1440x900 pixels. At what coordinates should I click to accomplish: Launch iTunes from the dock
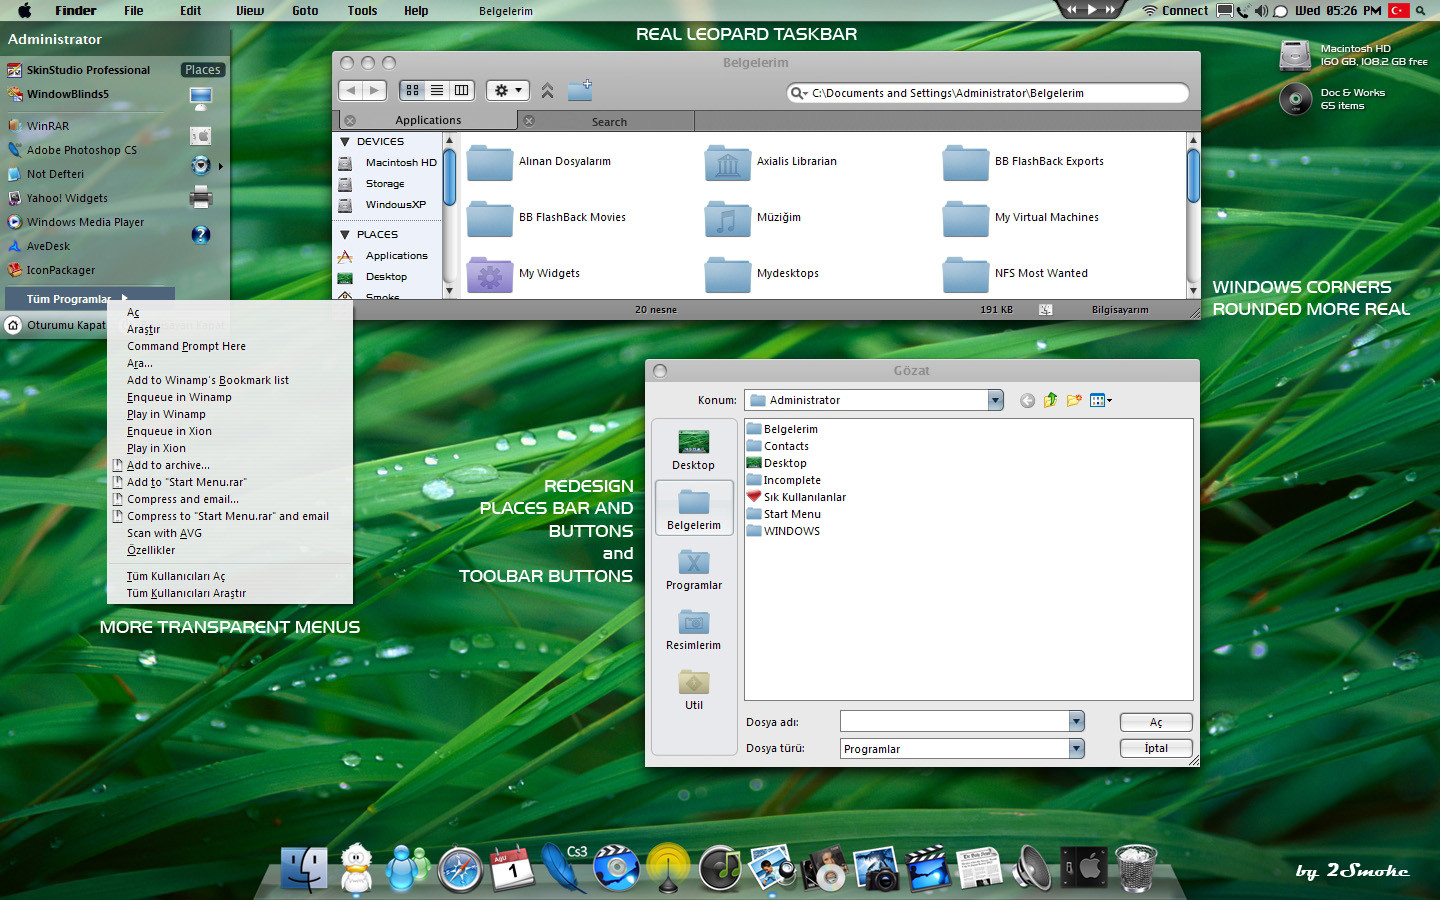[720, 868]
